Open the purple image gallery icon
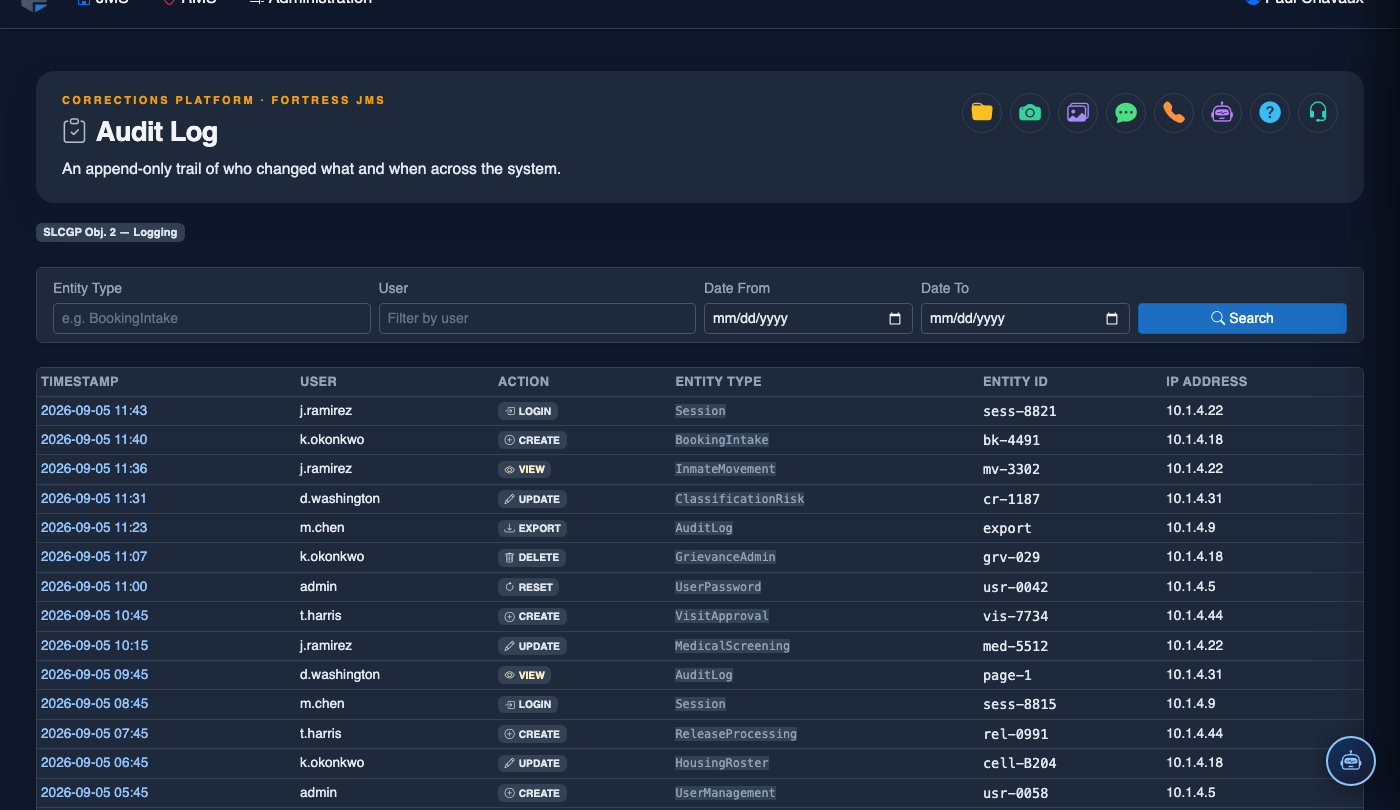The width and height of the screenshot is (1400, 810). pos(1078,112)
